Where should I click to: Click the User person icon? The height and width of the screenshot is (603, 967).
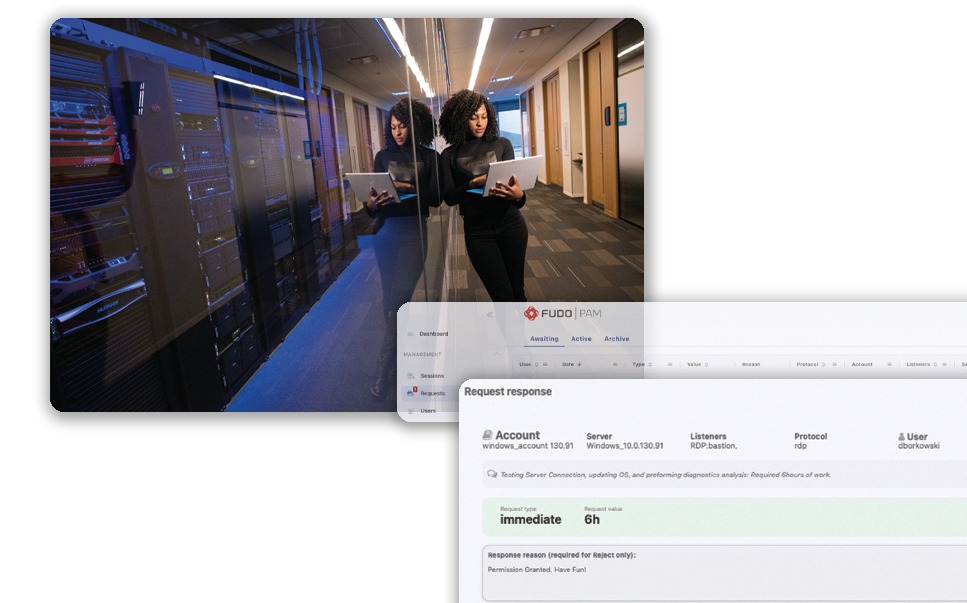tap(901, 437)
